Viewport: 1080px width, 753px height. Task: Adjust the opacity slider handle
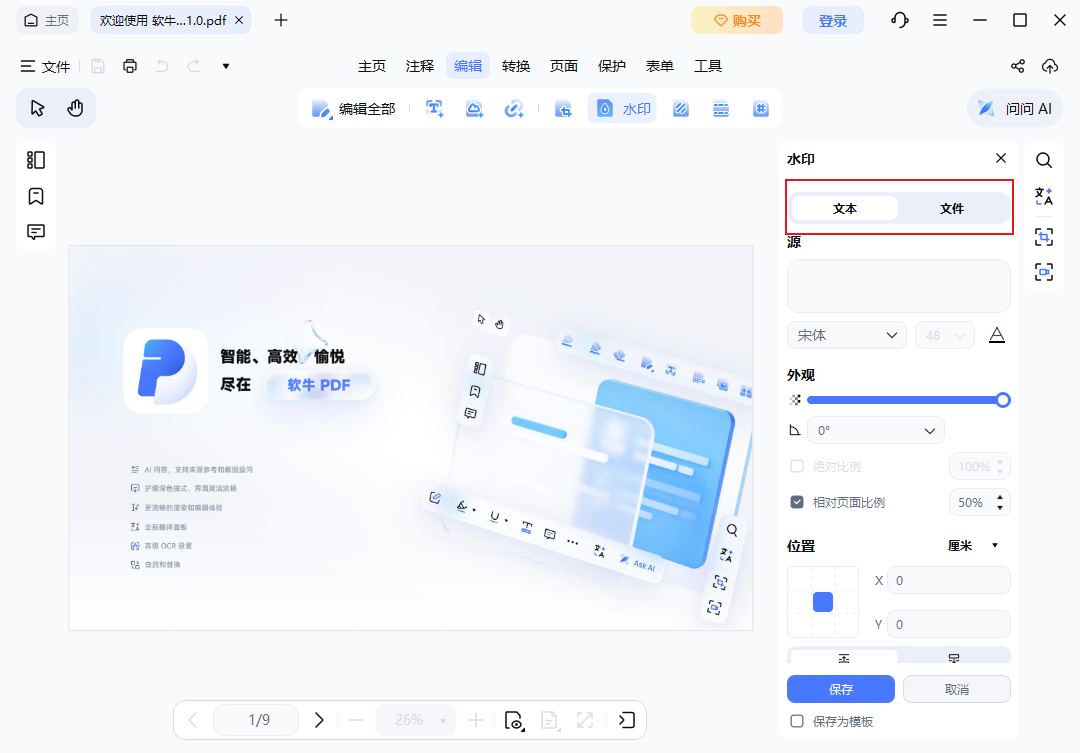point(1004,400)
